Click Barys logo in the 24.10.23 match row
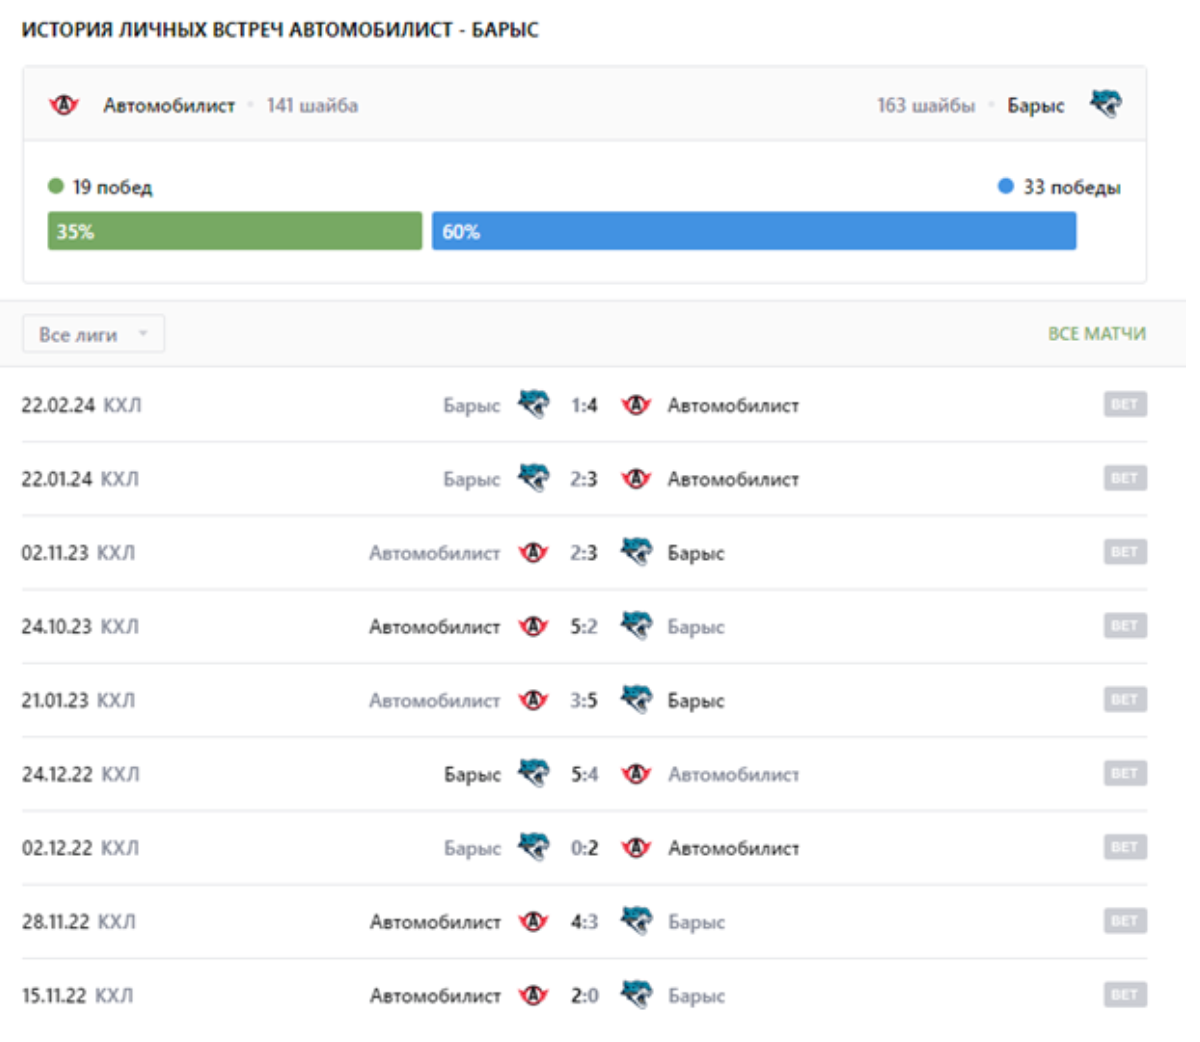The width and height of the screenshot is (1200, 1042). (x=636, y=626)
